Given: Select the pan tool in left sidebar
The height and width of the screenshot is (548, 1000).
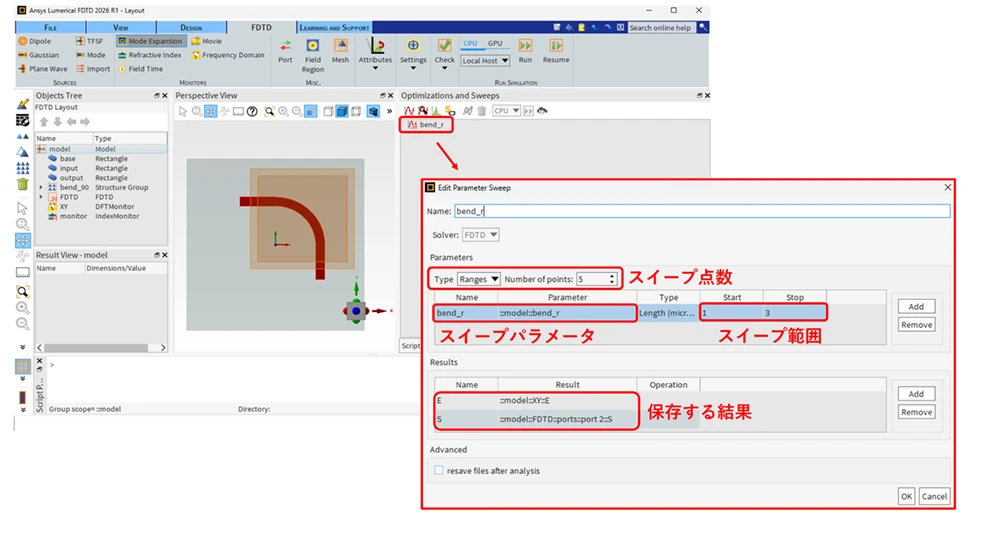Looking at the screenshot, I should click(22, 241).
